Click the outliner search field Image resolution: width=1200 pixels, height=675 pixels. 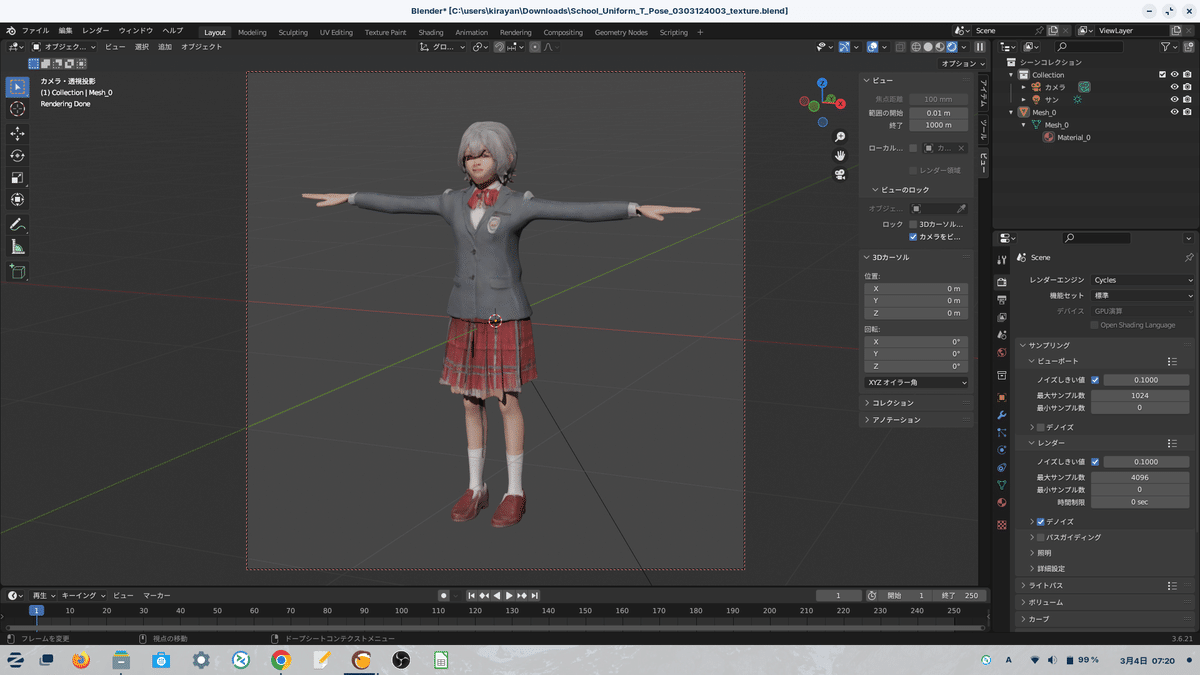pyautogui.click(x=1089, y=47)
